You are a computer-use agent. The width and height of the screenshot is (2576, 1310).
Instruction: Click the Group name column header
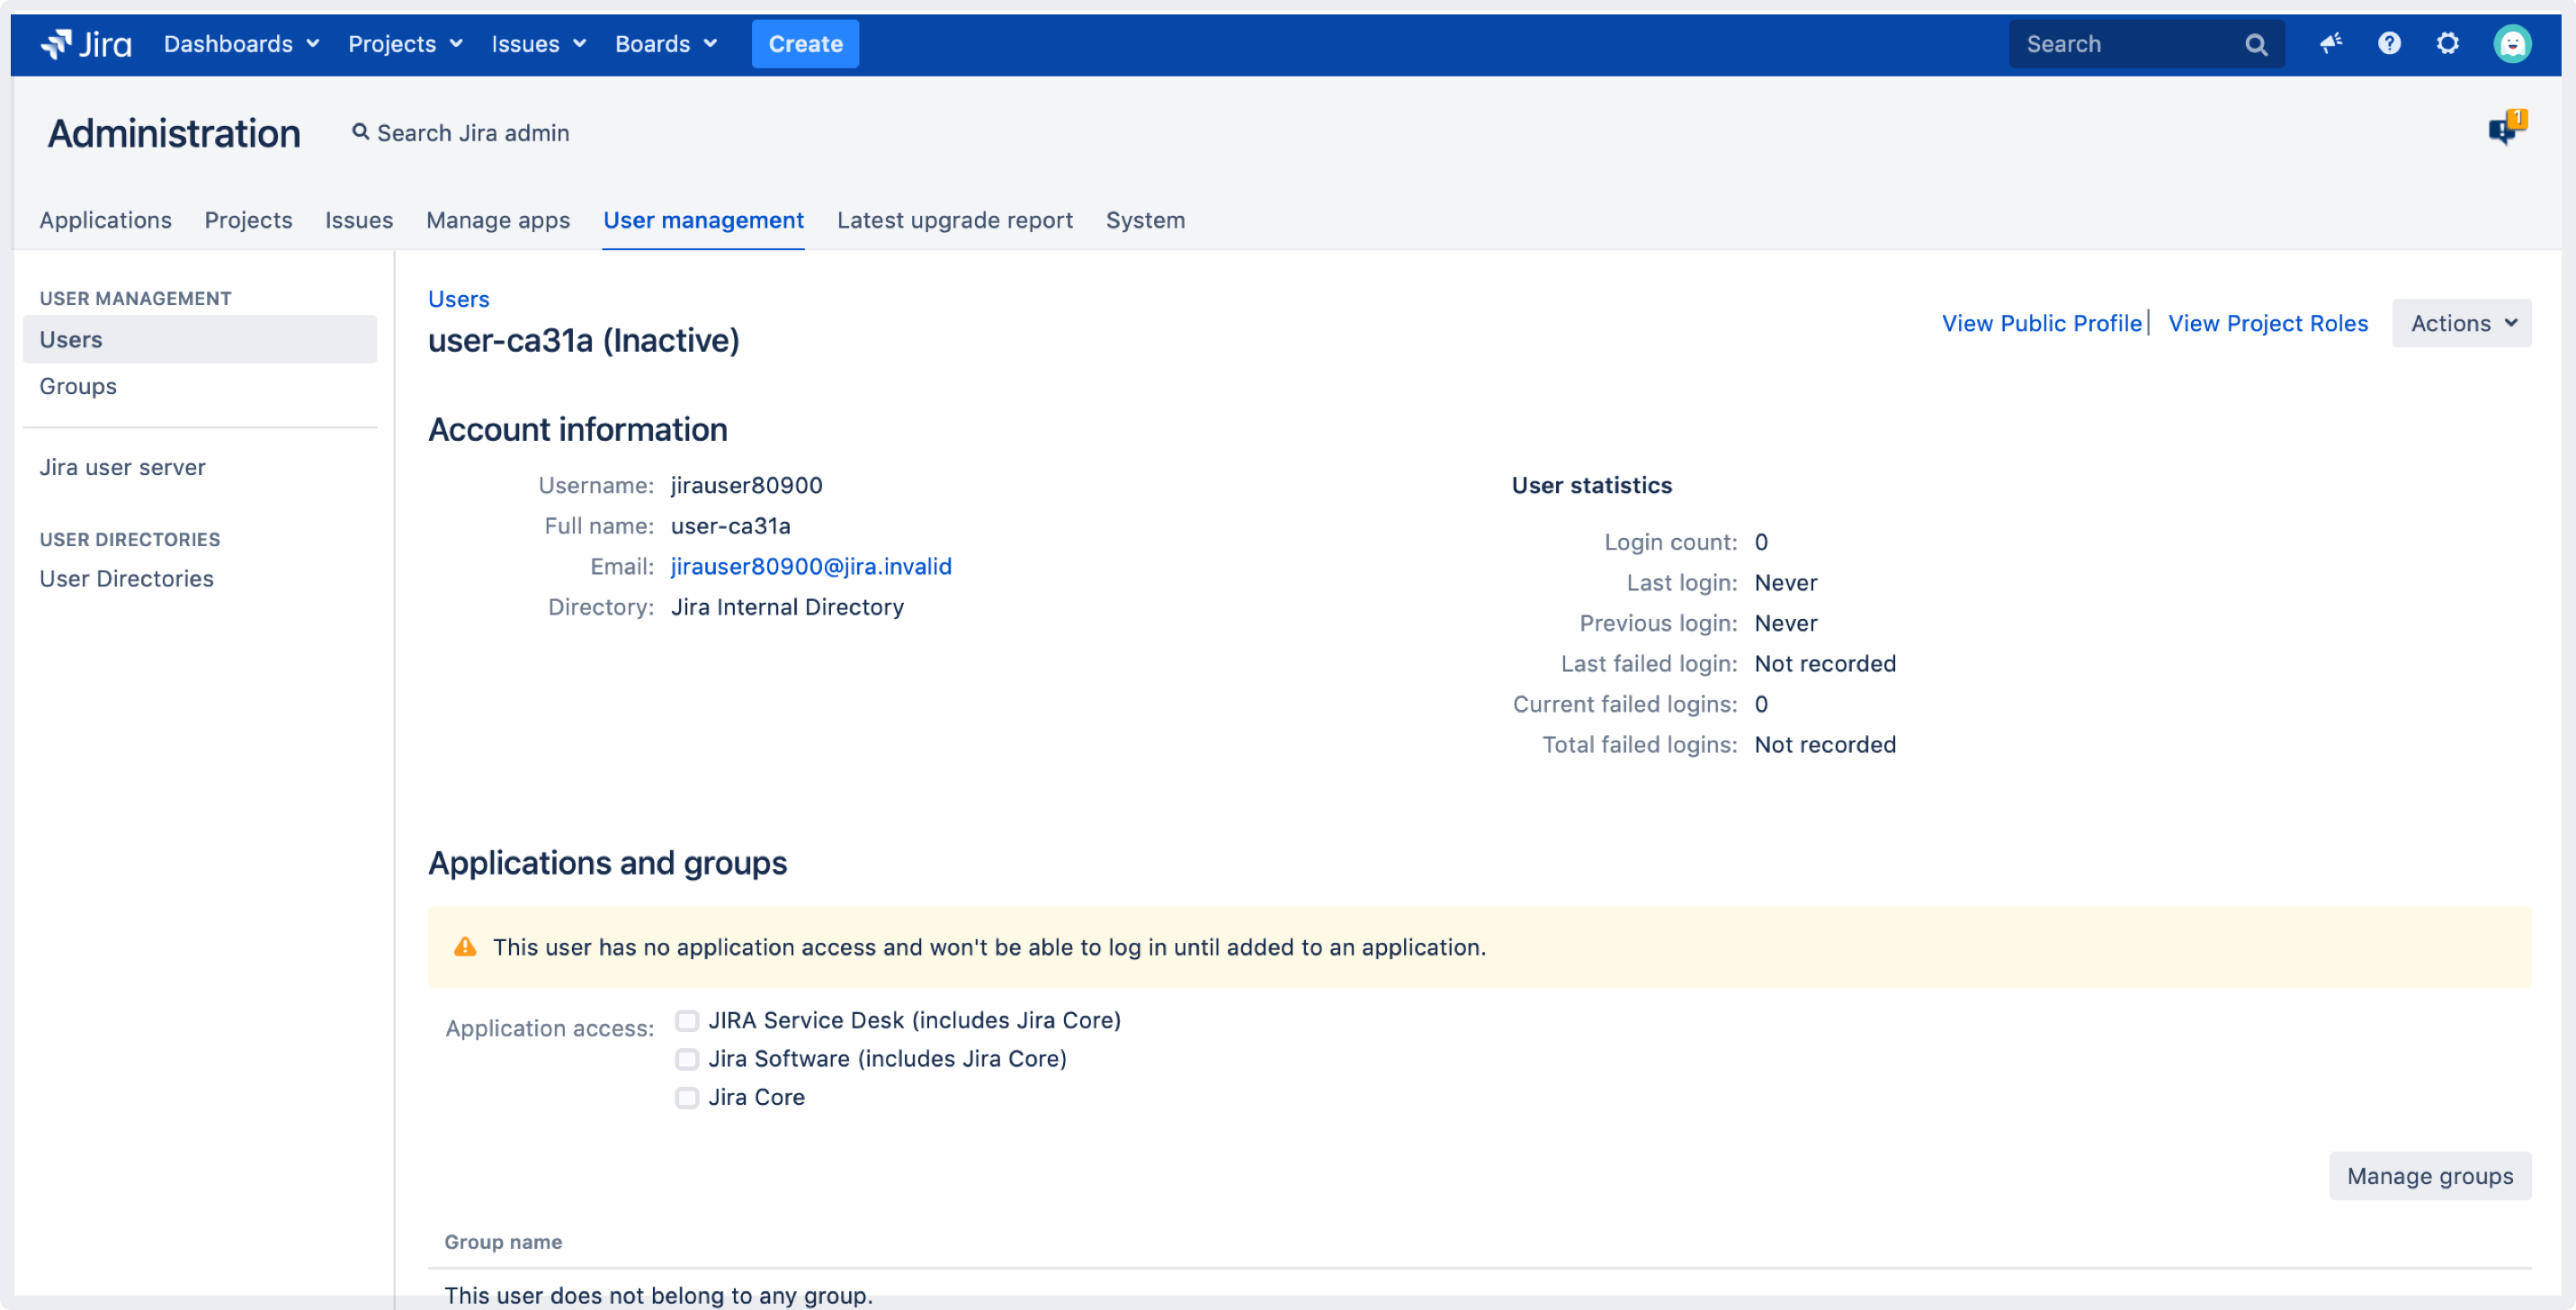503,1242
